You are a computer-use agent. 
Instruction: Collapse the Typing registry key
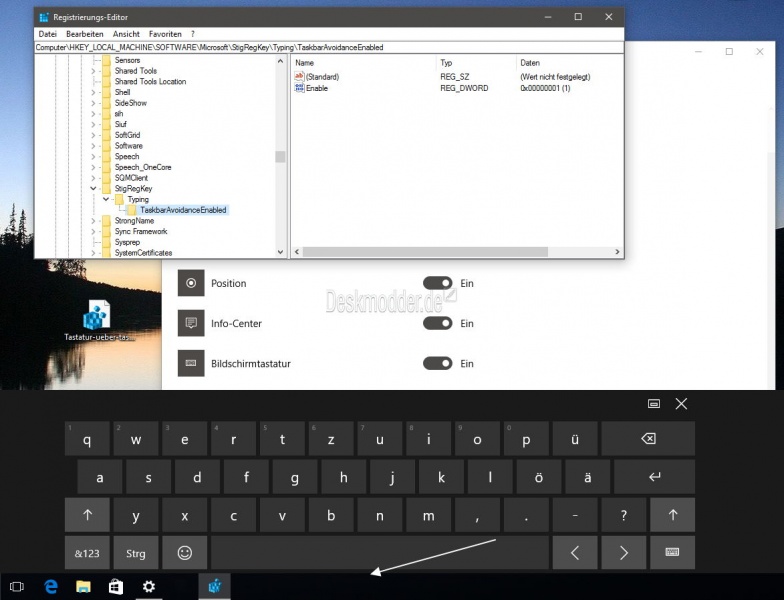106,199
